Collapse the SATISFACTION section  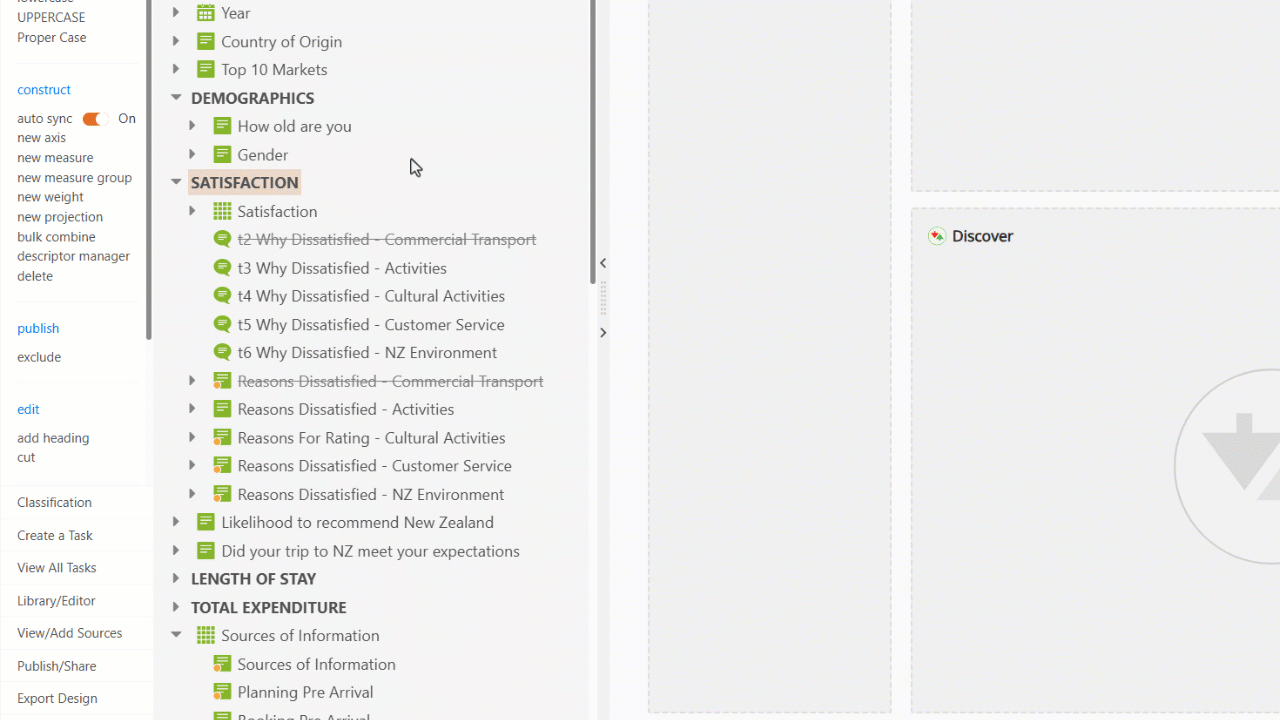pos(176,182)
